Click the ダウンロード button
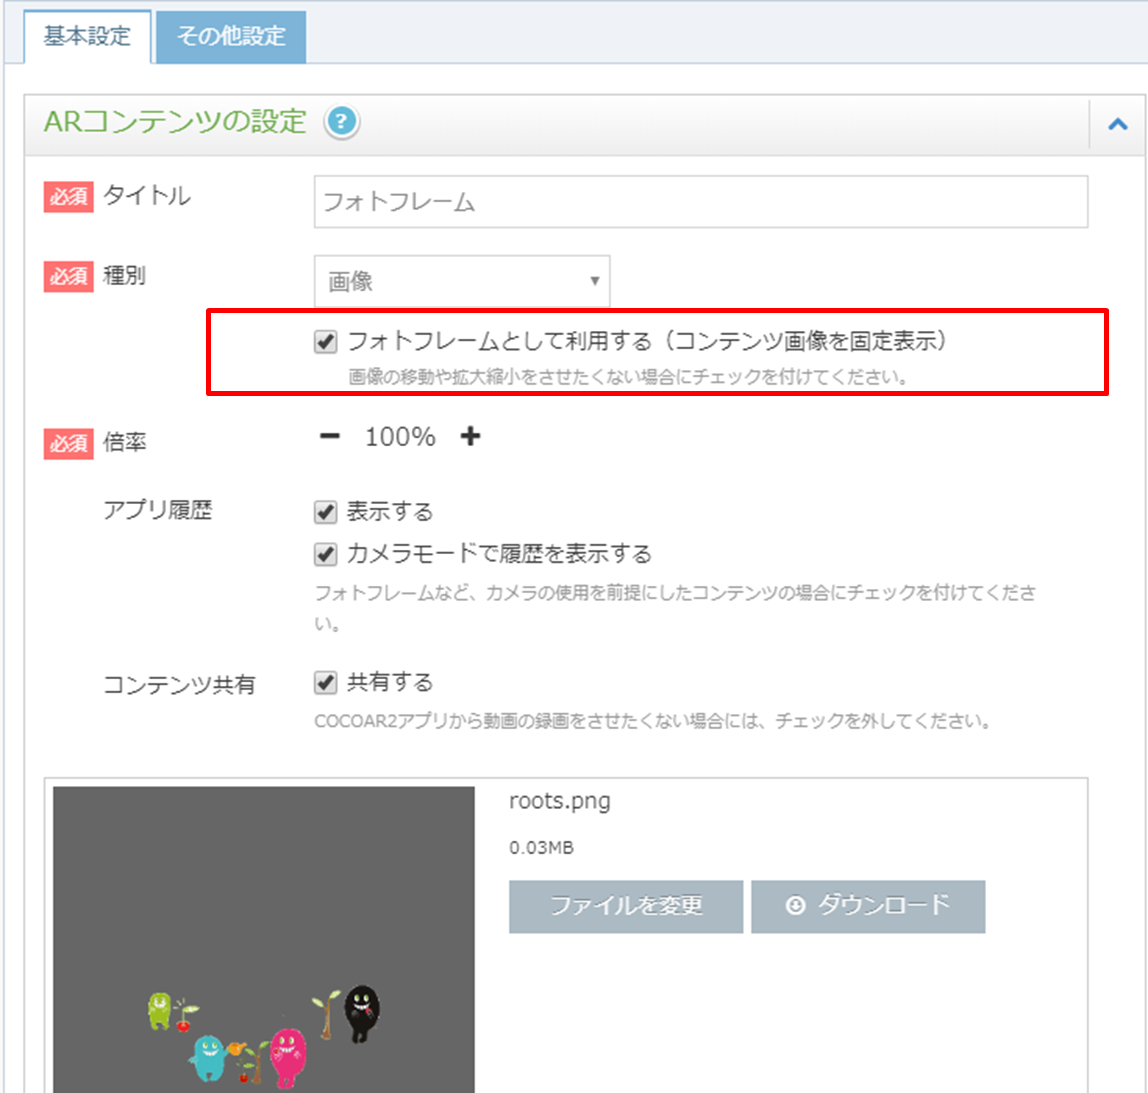Viewport: 1148px width, 1093px height. click(x=868, y=906)
